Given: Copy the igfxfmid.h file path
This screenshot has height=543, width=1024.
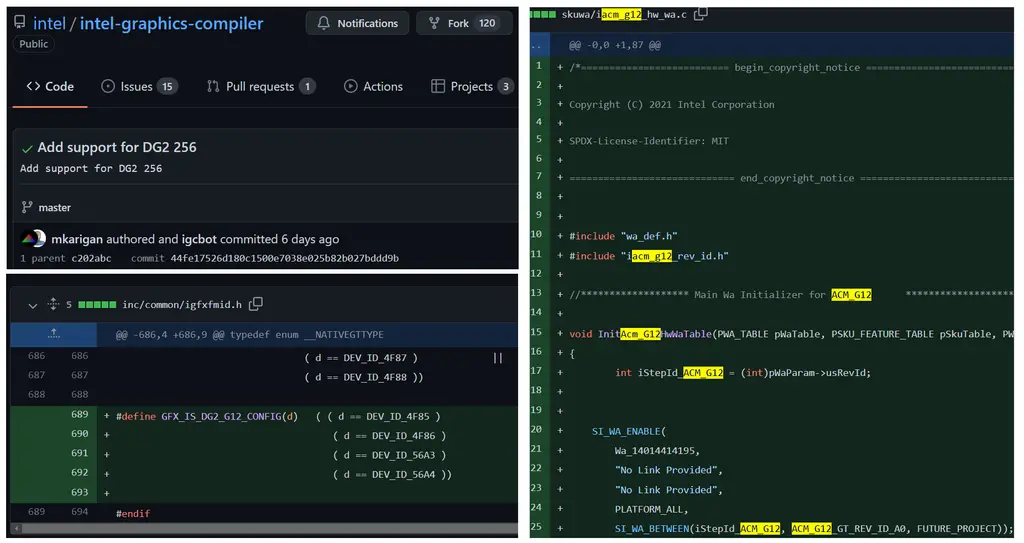Looking at the screenshot, I should pyautogui.click(x=256, y=304).
